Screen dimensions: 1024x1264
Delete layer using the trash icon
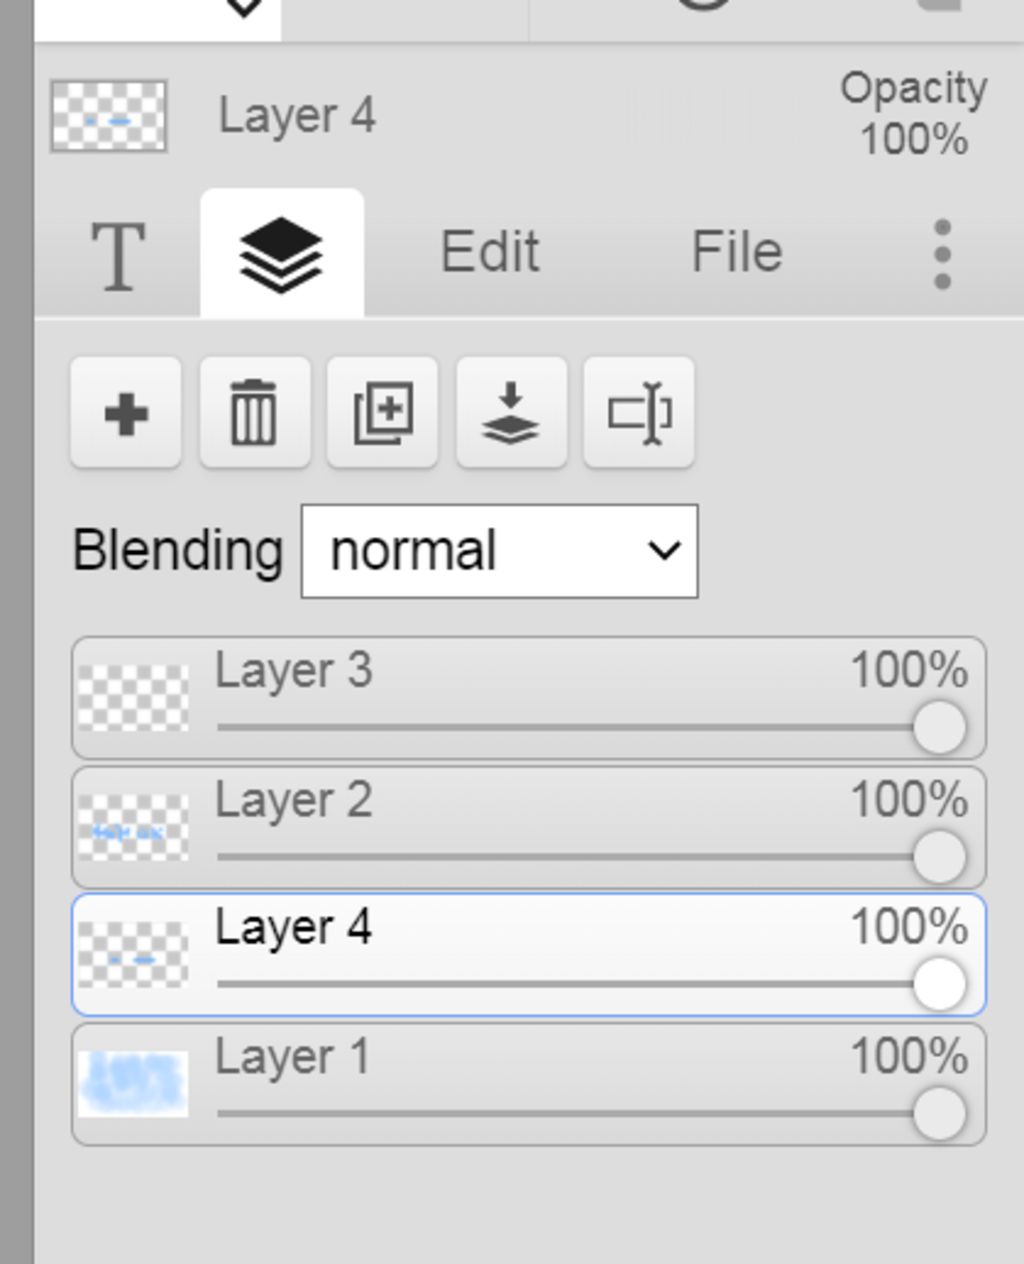click(254, 413)
